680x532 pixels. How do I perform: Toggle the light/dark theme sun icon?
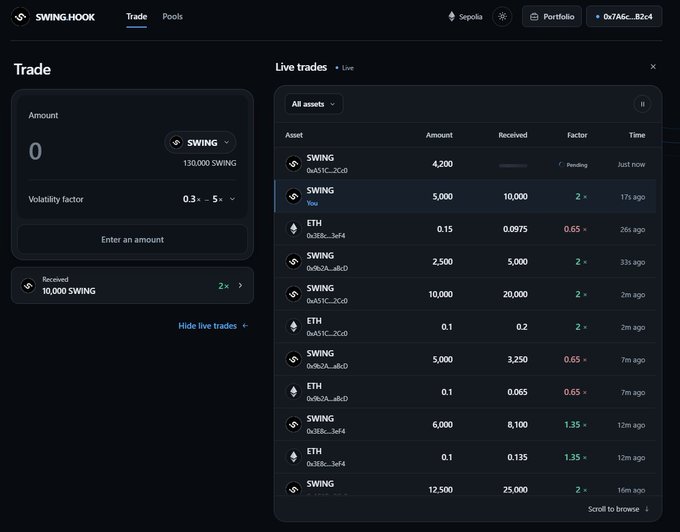(502, 16)
